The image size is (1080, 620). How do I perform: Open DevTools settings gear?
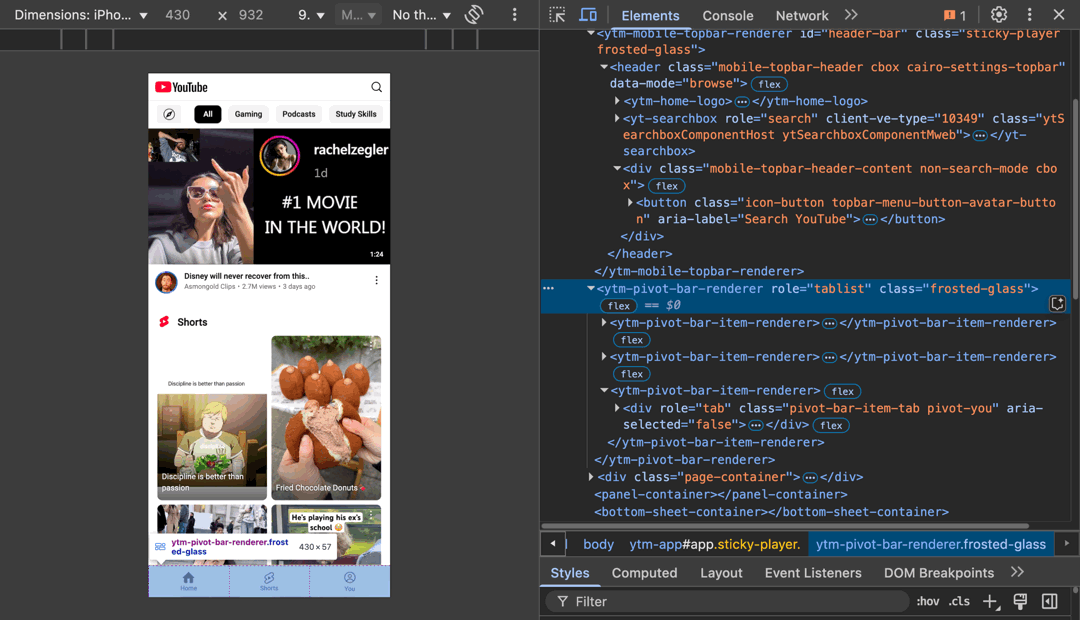coord(999,14)
